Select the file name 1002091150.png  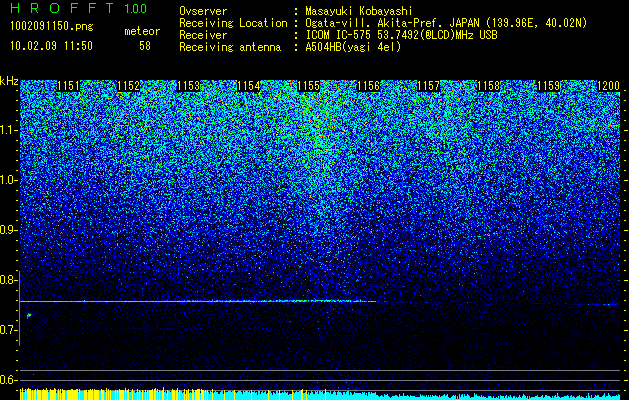coord(52,26)
